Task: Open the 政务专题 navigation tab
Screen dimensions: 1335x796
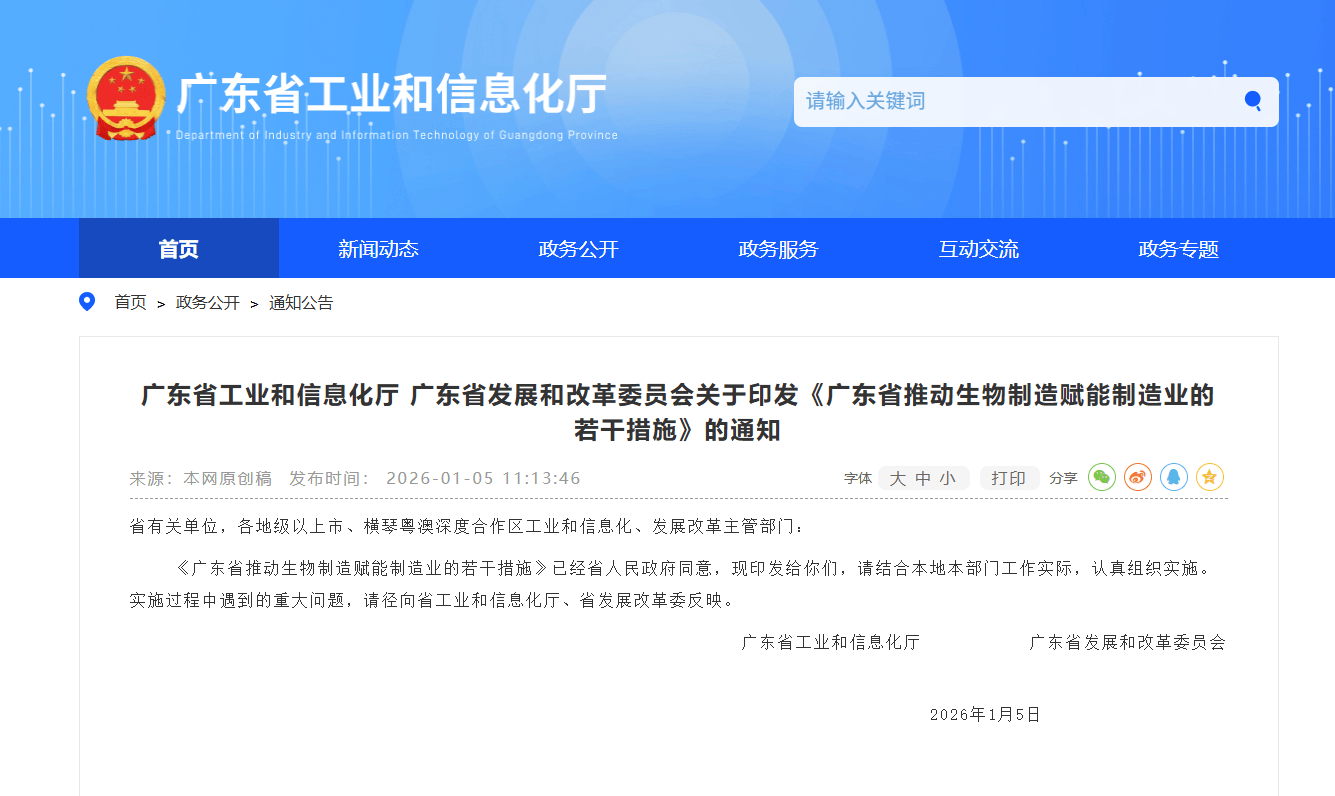Action: coord(1178,249)
